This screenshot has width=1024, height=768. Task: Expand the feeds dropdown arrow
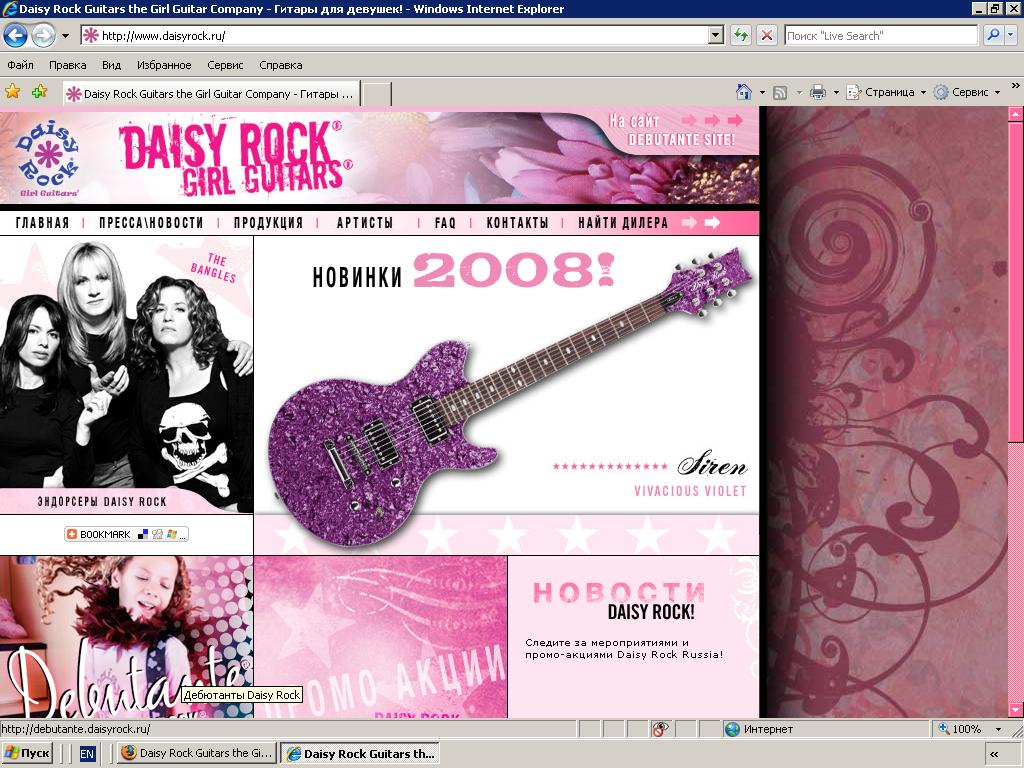[799, 93]
